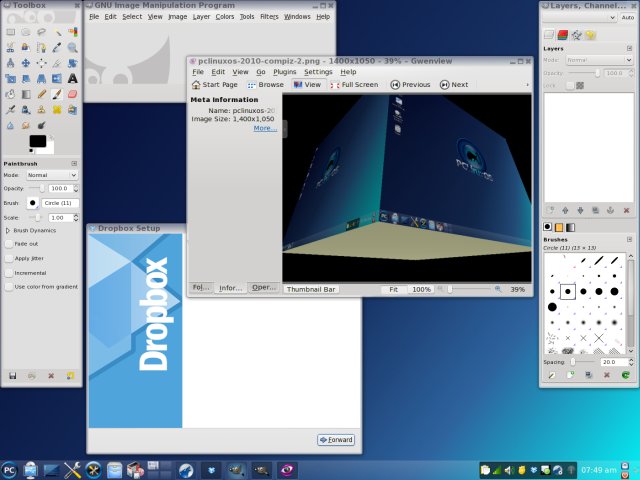Click the Auto button in Layers dock
This screenshot has width=640, height=480.
click(628, 17)
